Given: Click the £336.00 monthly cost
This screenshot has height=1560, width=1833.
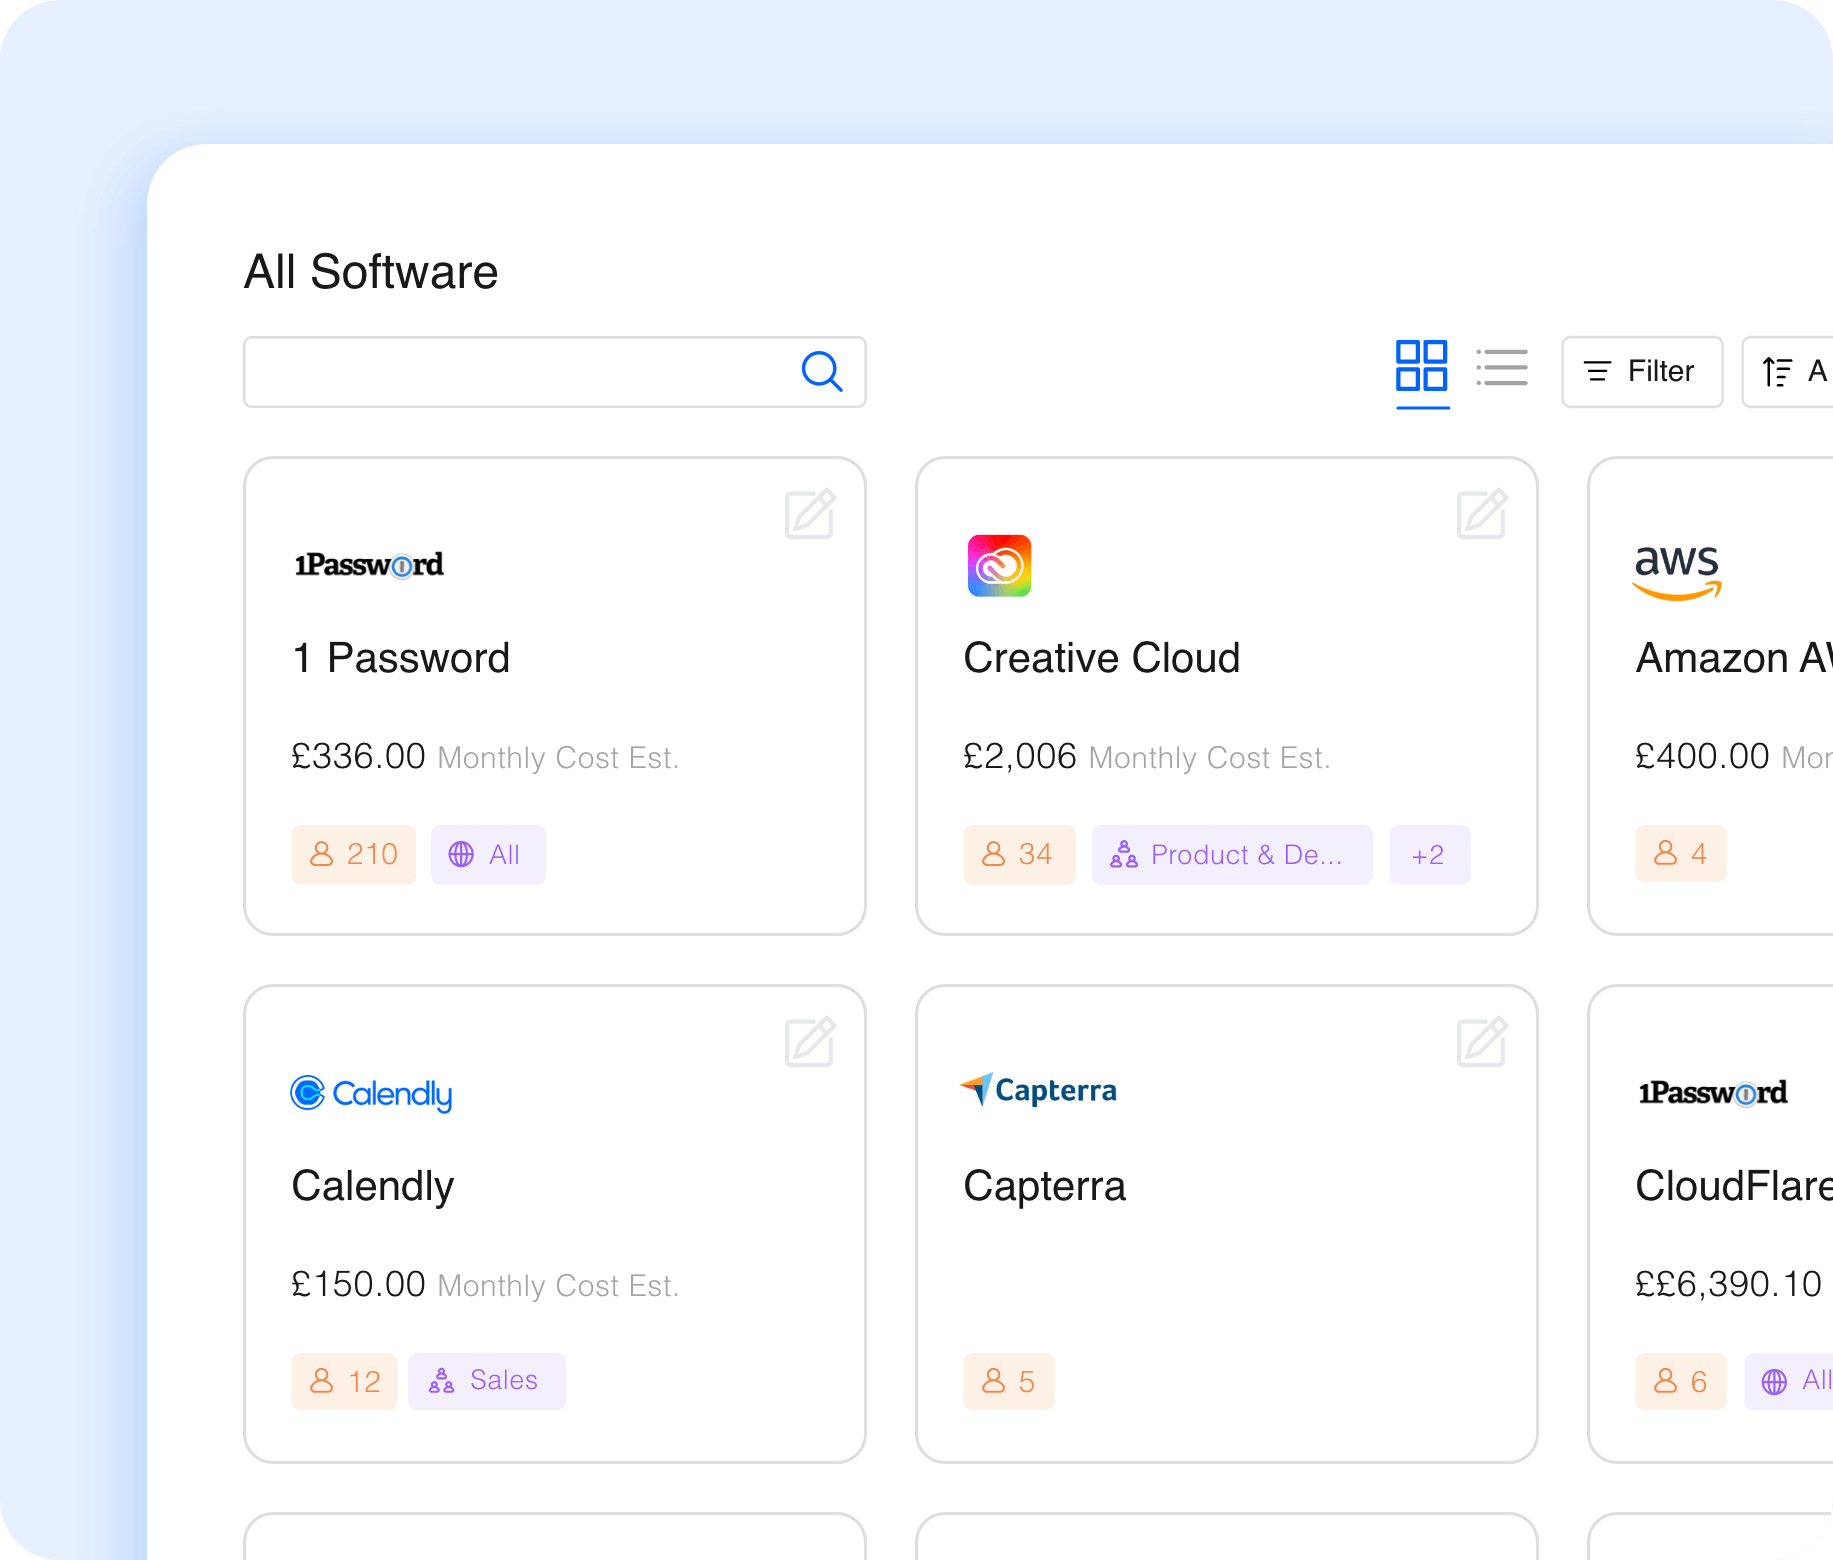Looking at the screenshot, I should point(358,756).
